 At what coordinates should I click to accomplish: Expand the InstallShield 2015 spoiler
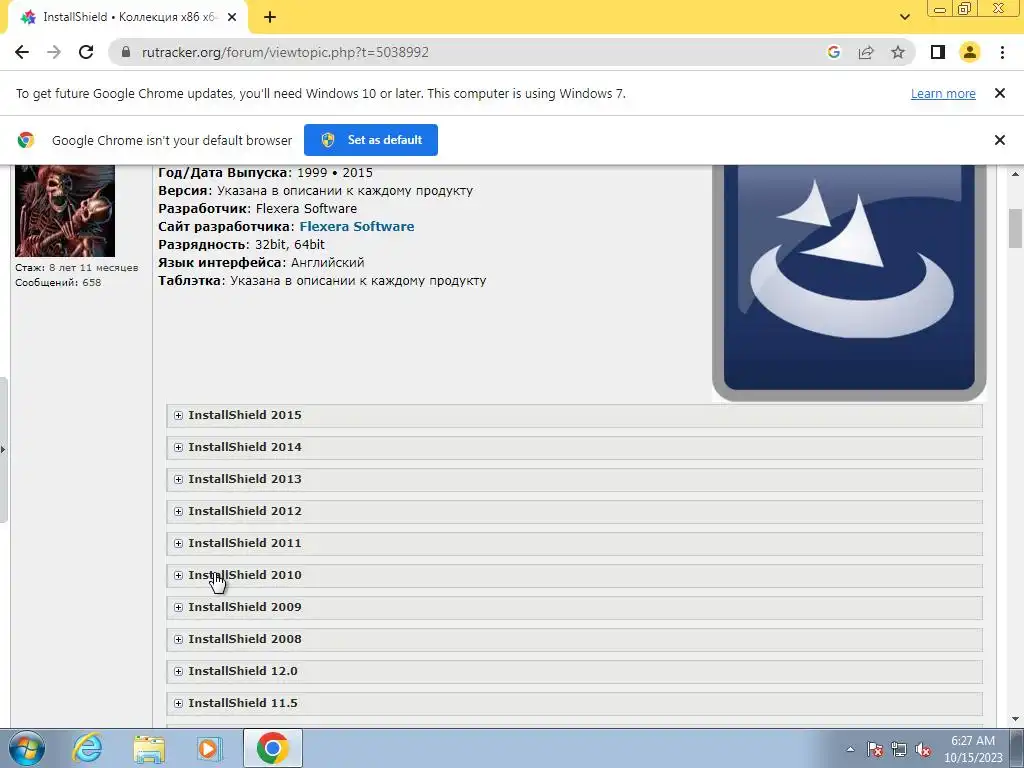pos(575,415)
